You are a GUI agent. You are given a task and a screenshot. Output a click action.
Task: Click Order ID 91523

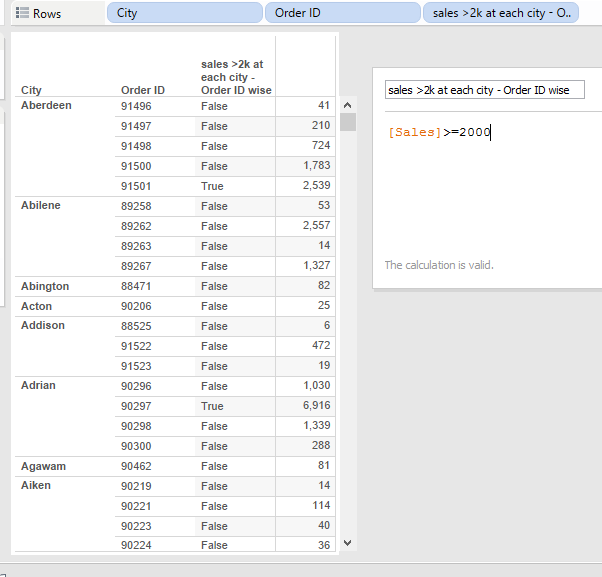pos(136,366)
